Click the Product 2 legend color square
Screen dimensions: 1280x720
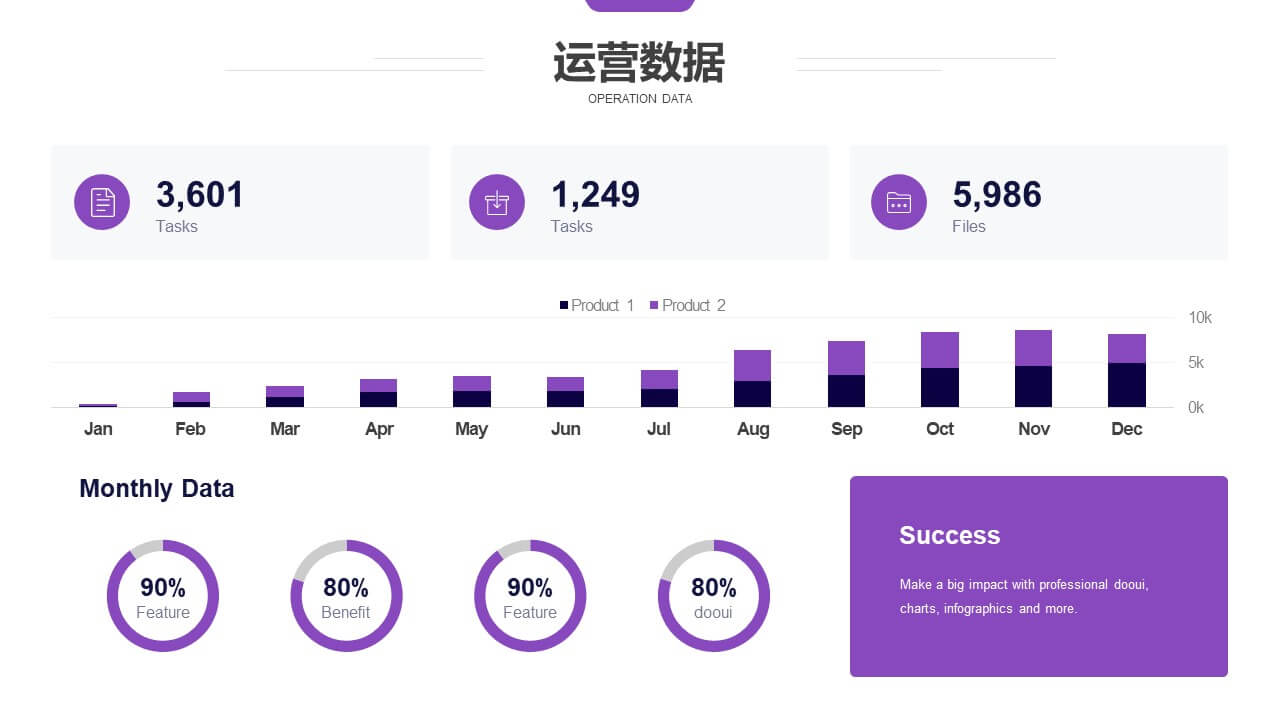click(654, 305)
